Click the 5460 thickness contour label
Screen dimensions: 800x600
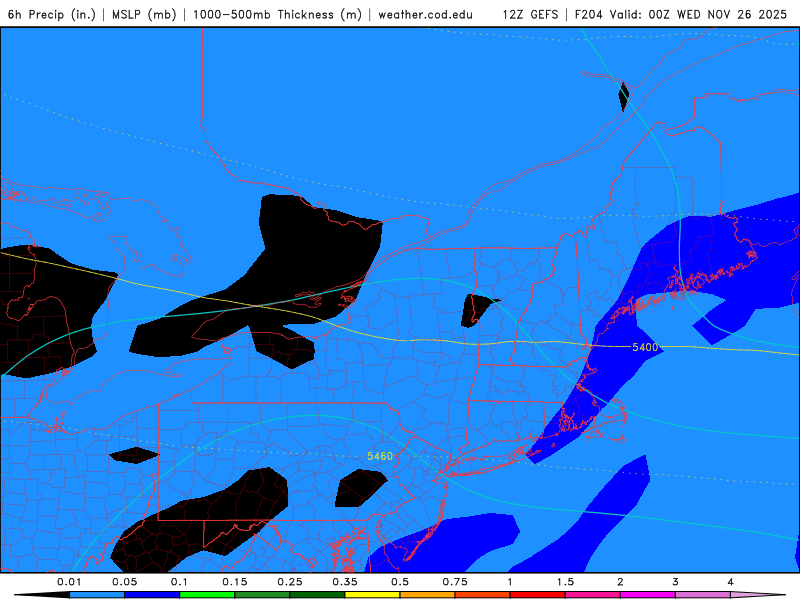tap(380, 456)
